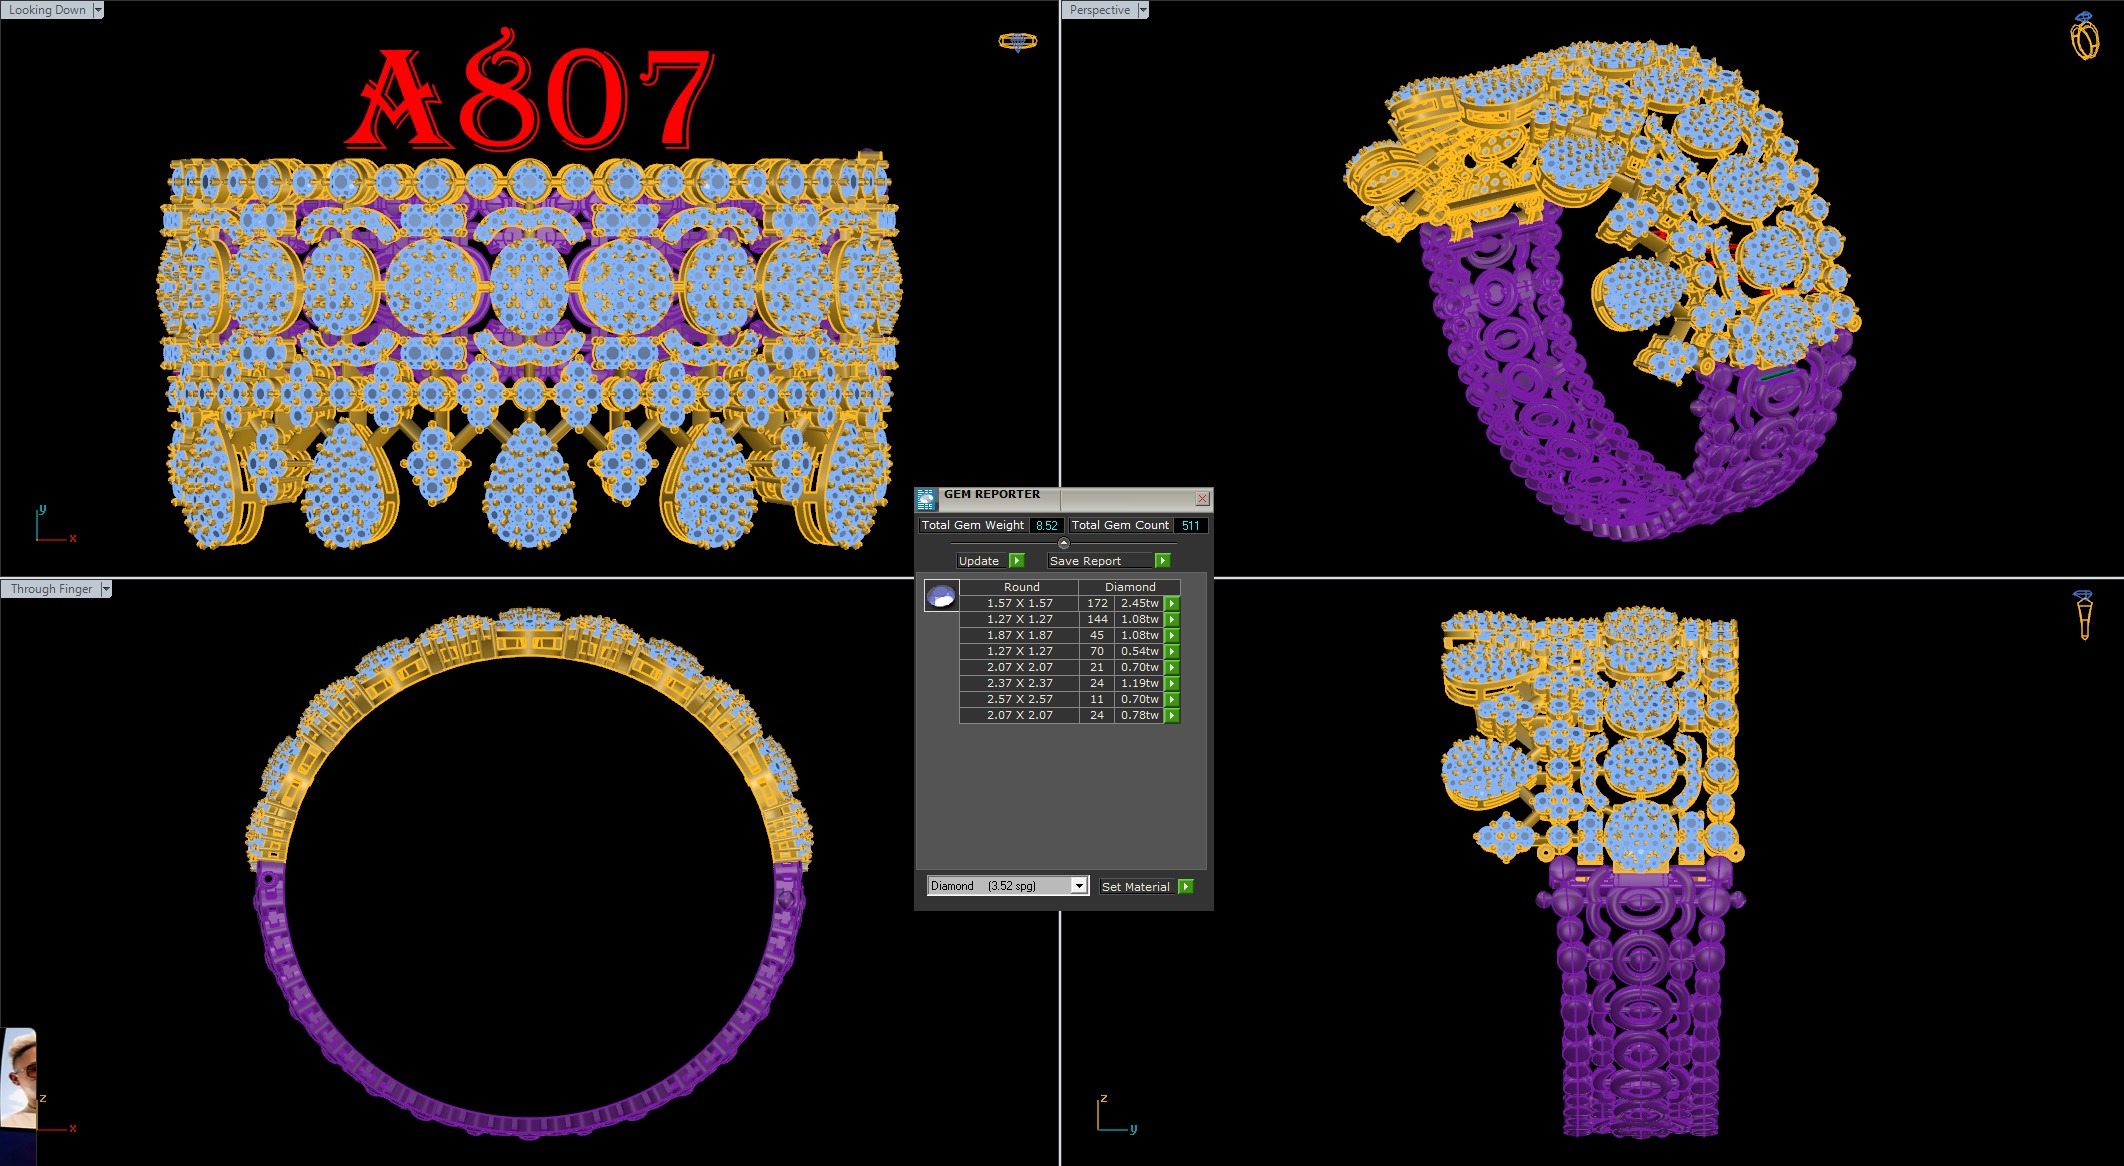Click green arrow next to Set Material
This screenshot has height=1166, width=2124.
point(1185,887)
